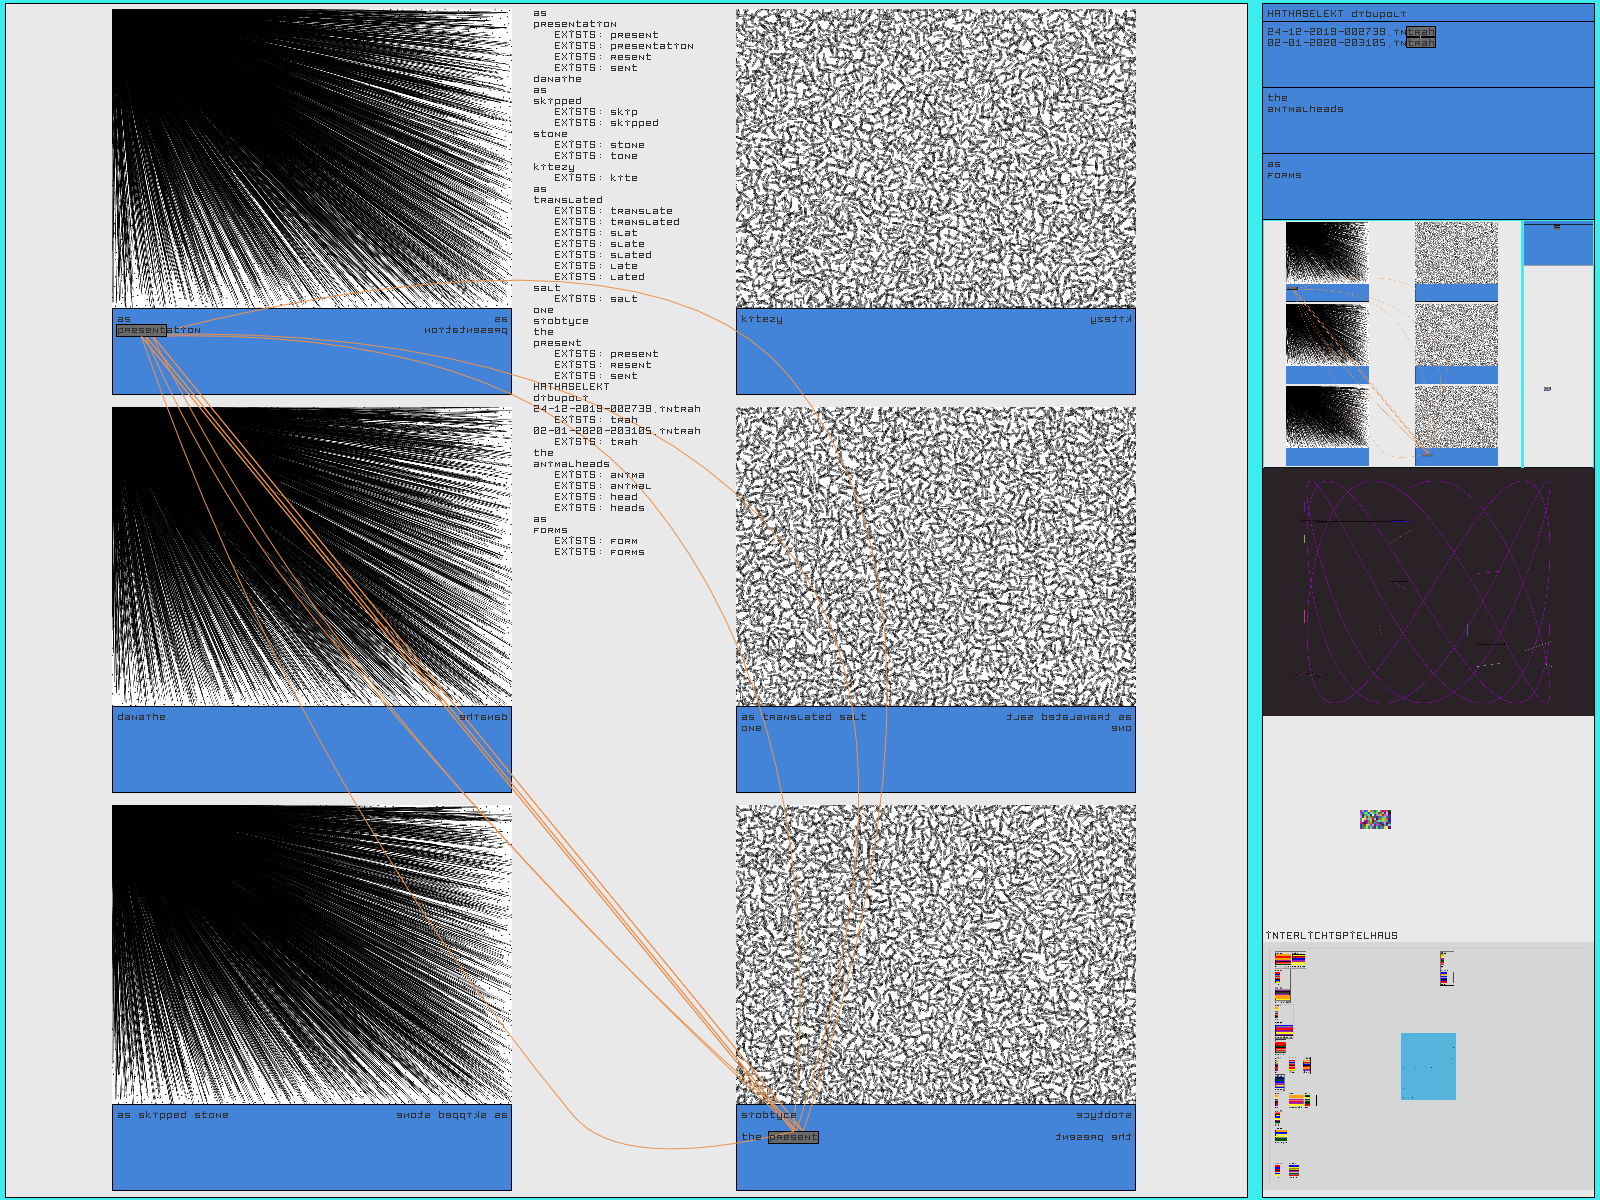The image size is (1600, 1200).
Task: Click the highlighted 'present' word in presentation panel
Action: tap(141, 330)
